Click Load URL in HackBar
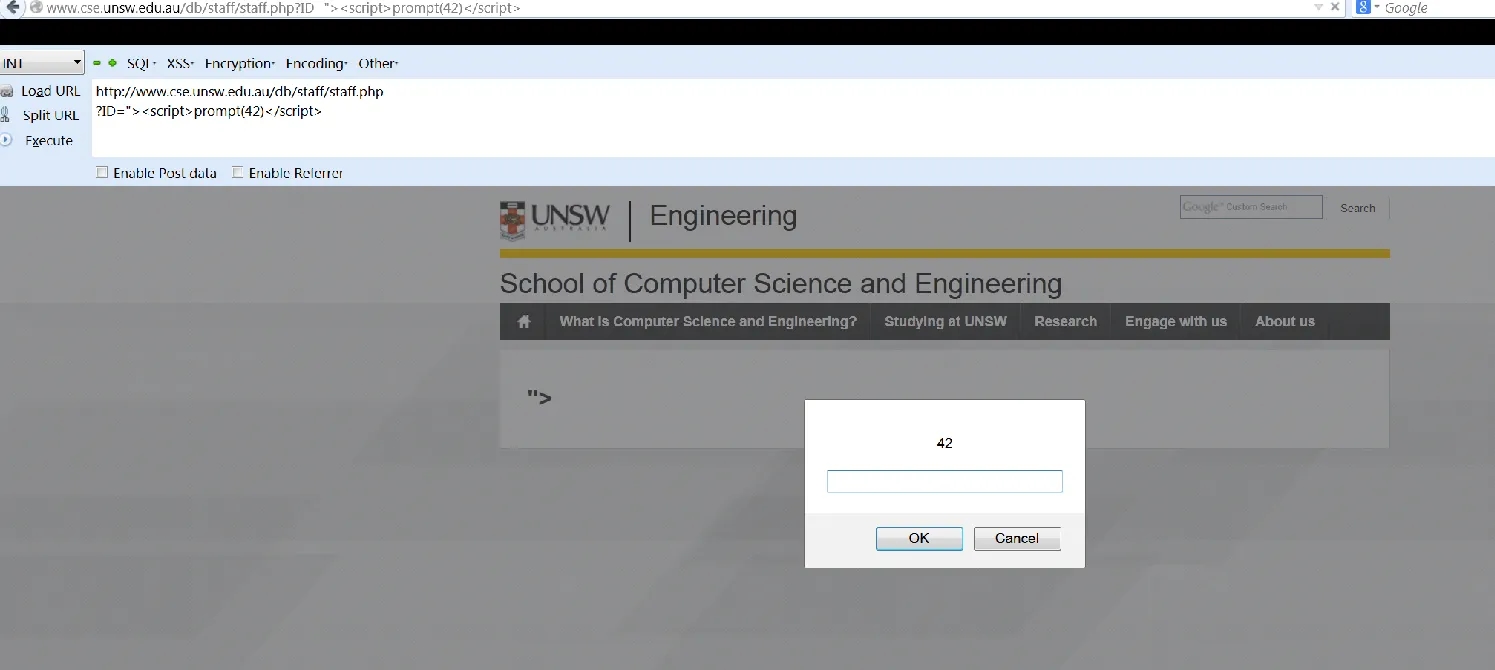The image size is (1495, 670). click(x=50, y=91)
